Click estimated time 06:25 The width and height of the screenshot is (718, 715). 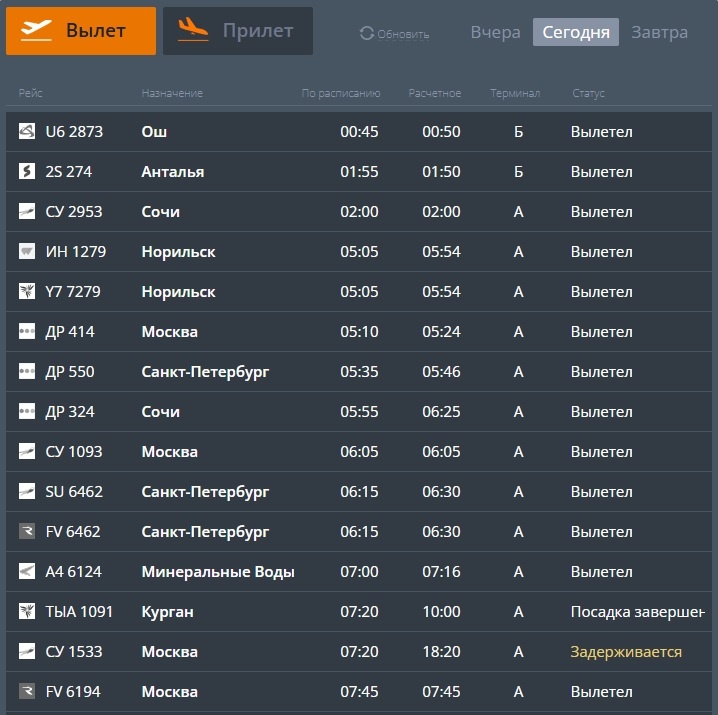[441, 412]
